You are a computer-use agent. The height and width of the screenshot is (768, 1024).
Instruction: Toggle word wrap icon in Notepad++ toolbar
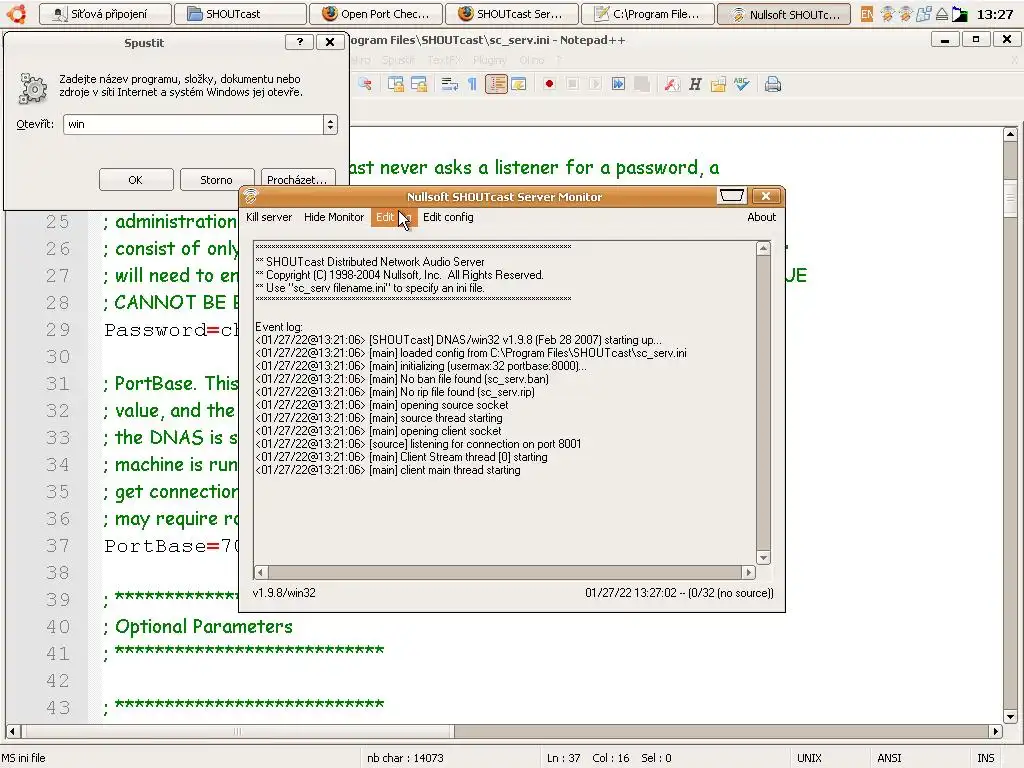[x=449, y=84]
